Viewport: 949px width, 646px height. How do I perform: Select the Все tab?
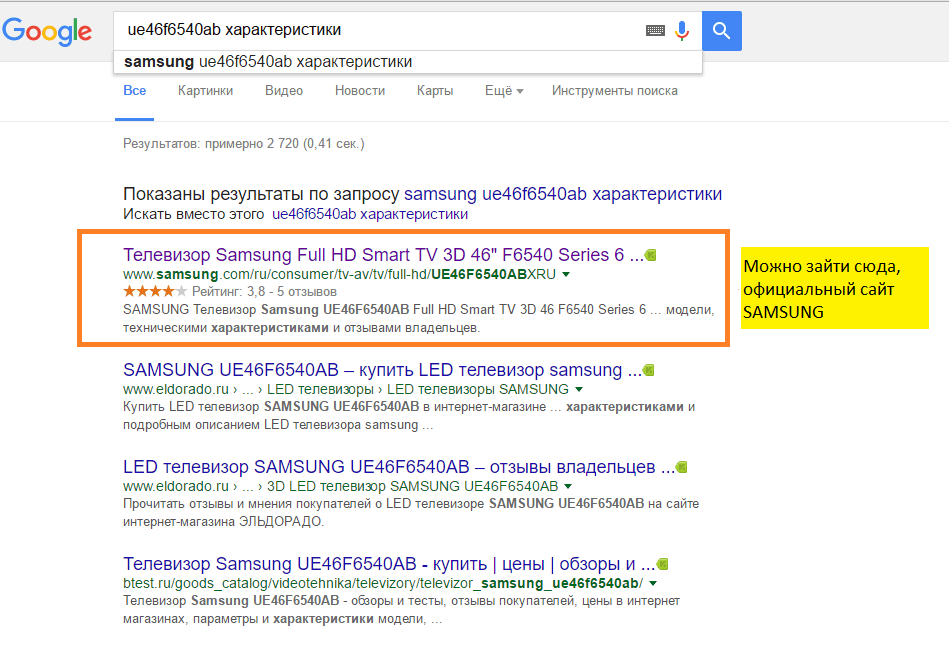coord(134,91)
